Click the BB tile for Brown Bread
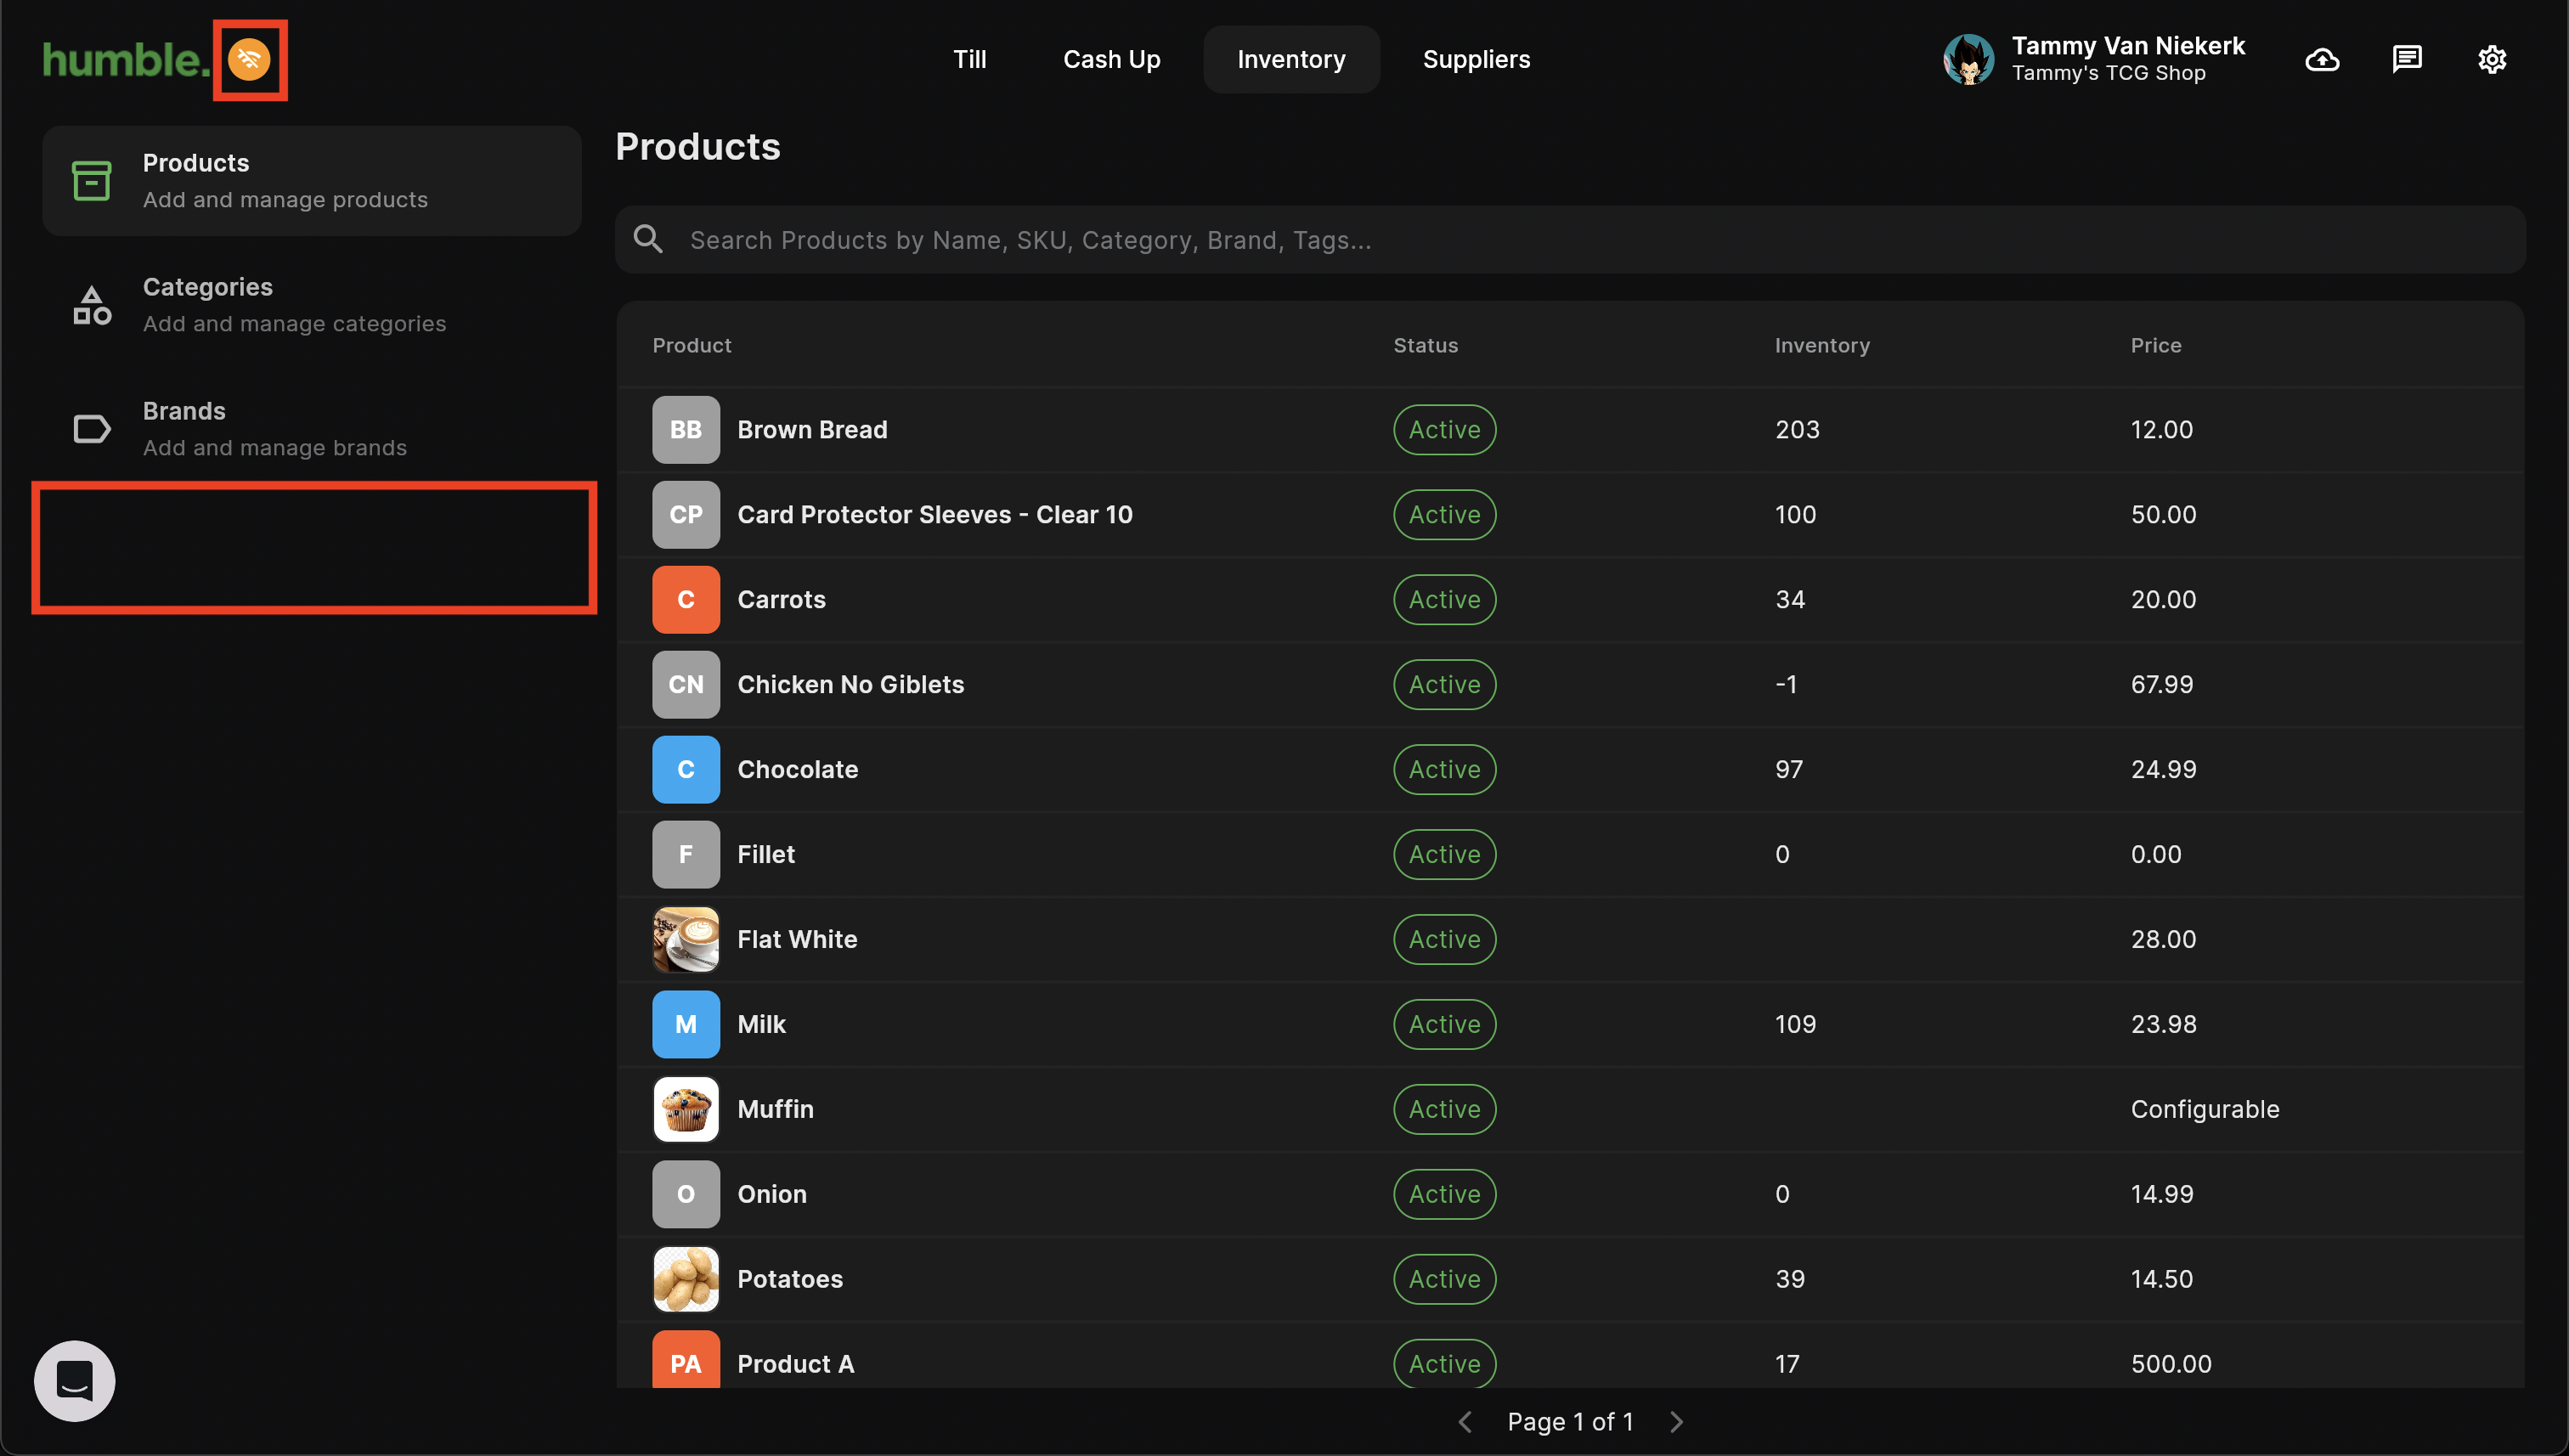 point(686,429)
